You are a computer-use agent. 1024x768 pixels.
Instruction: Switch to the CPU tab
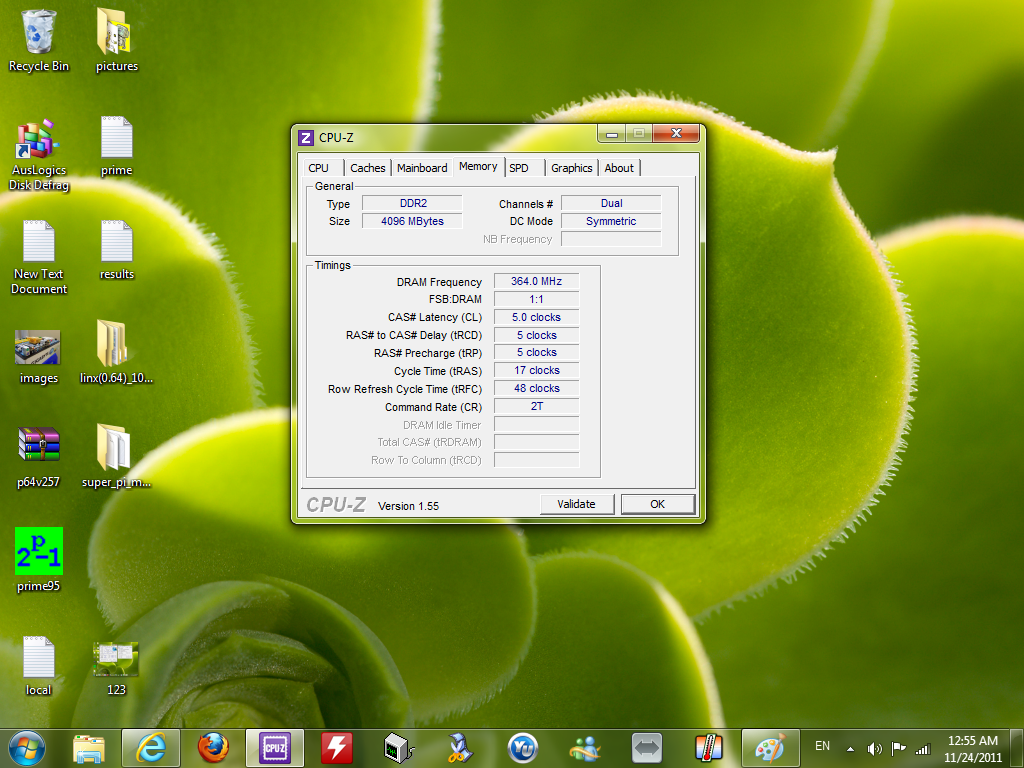319,168
